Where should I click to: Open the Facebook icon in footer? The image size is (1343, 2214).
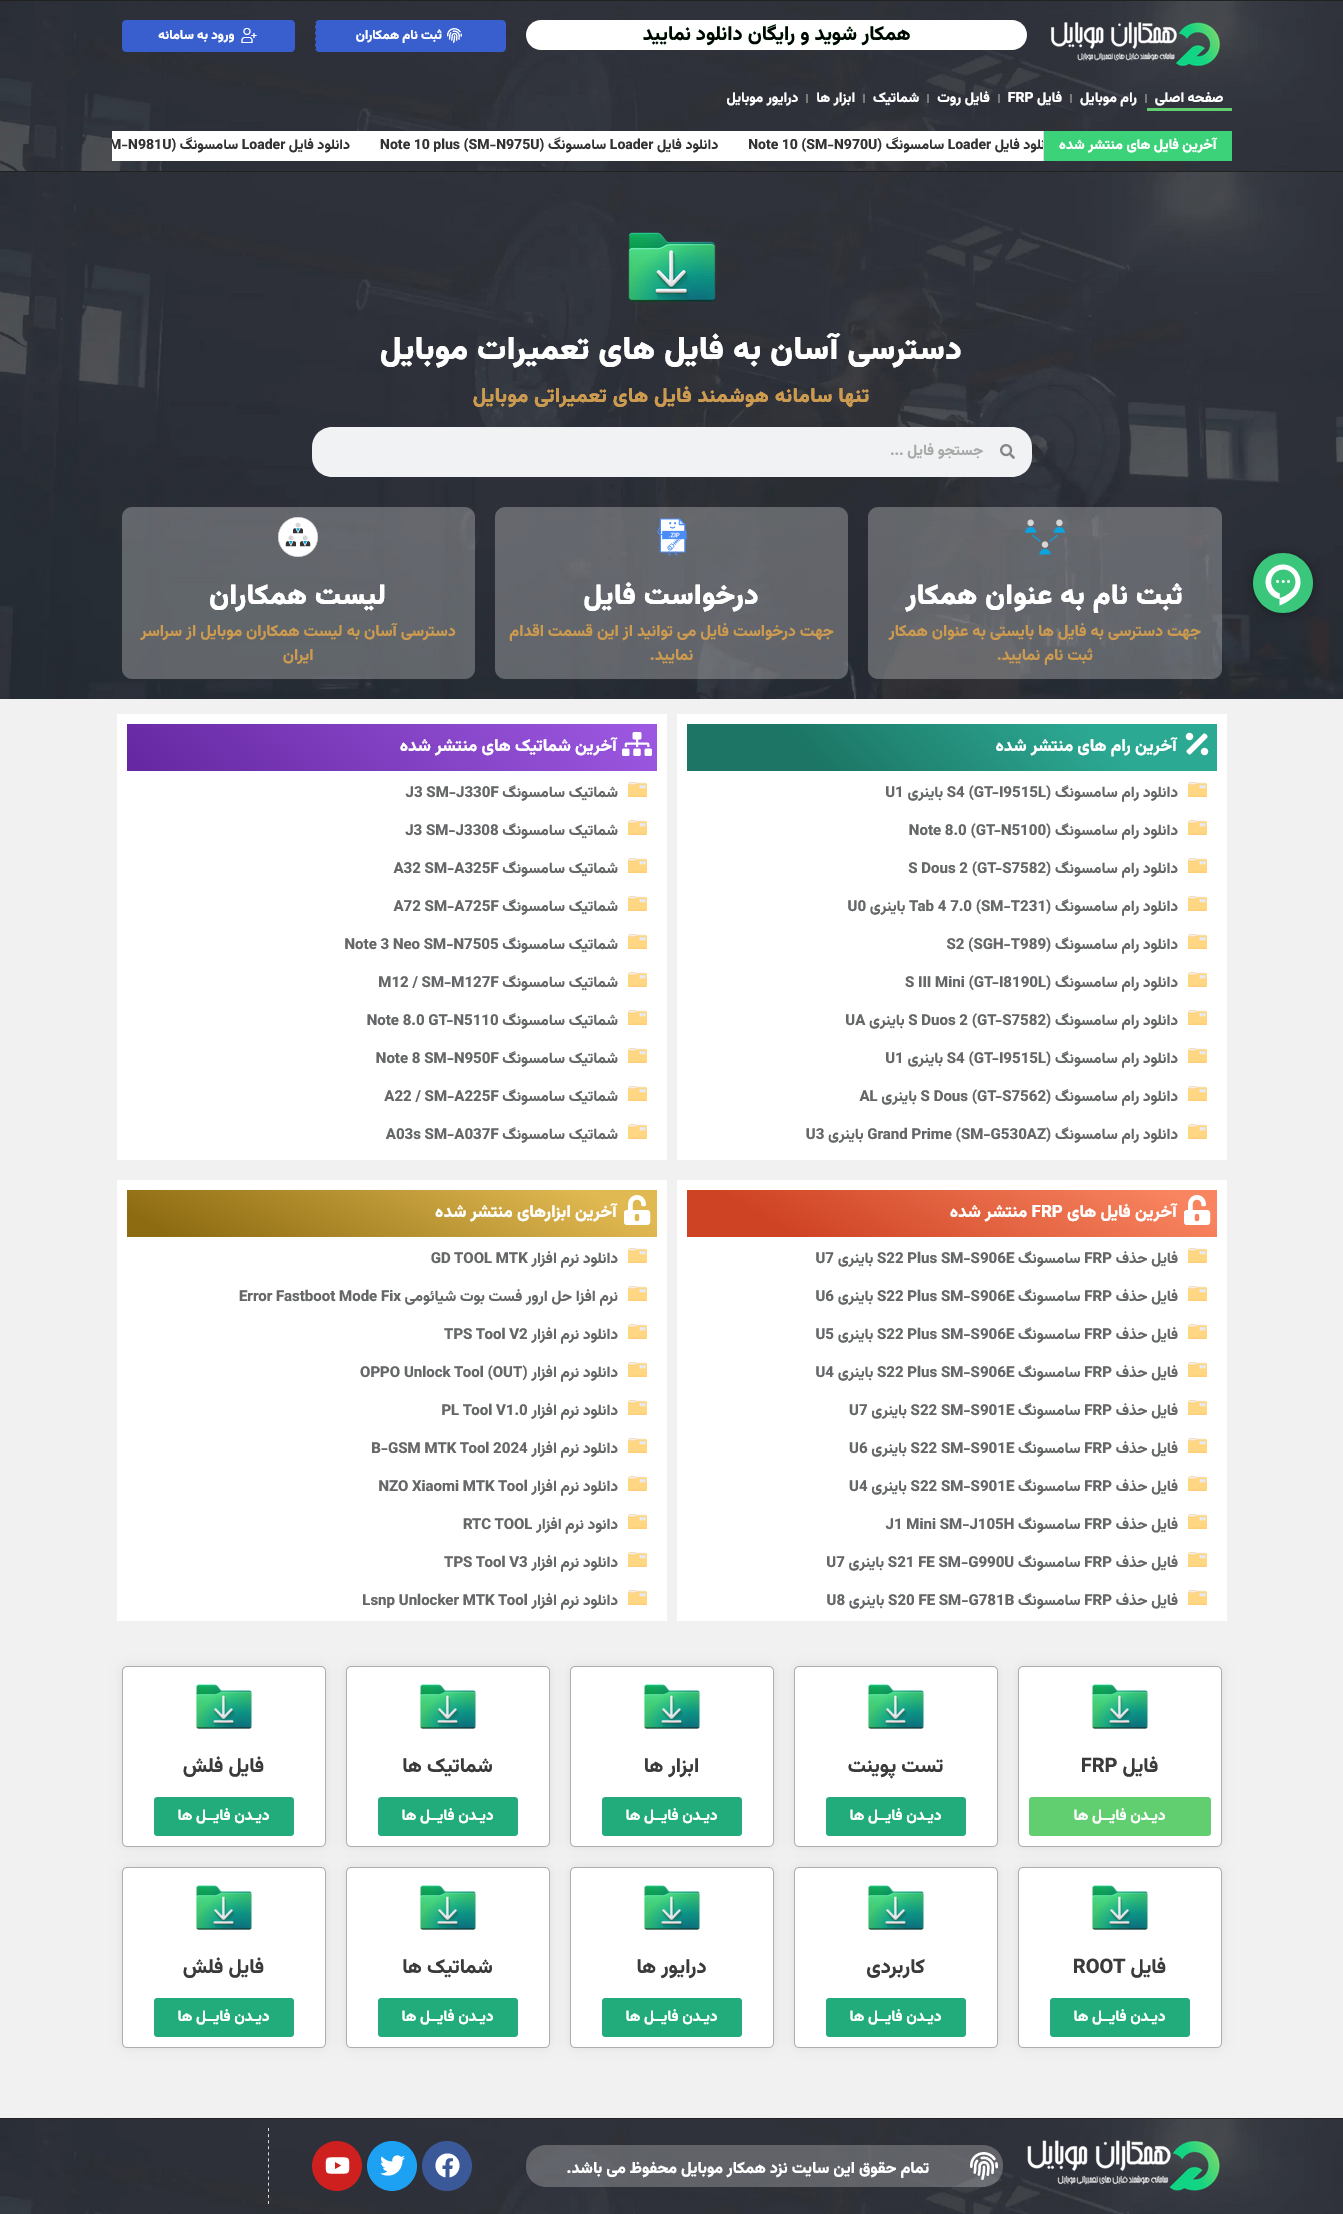[447, 2166]
